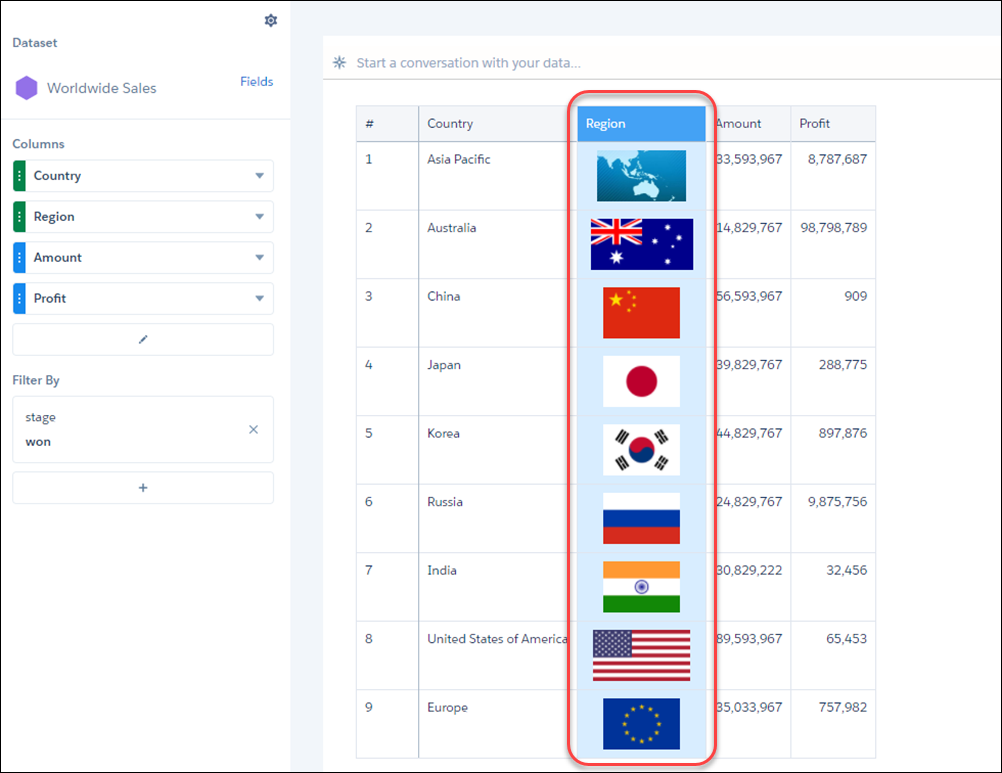The width and height of the screenshot is (1002, 773).
Task: Select the Russia country cell
Action: click(498, 518)
